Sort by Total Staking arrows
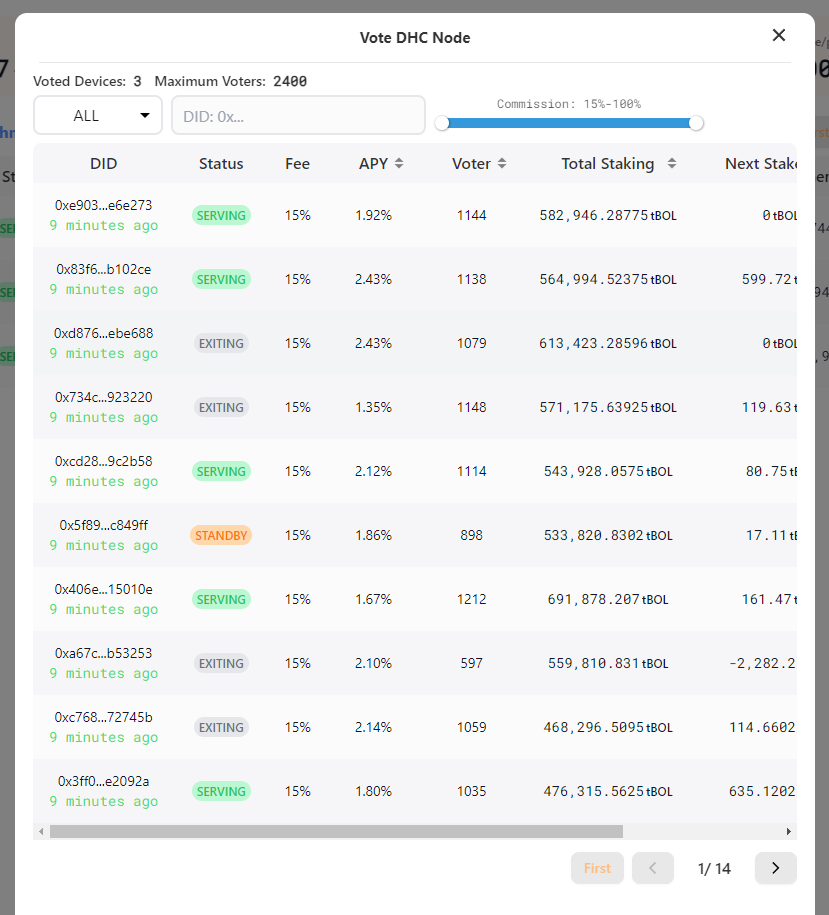Screen dimensions: 829x915 click(x=672, y=163)
